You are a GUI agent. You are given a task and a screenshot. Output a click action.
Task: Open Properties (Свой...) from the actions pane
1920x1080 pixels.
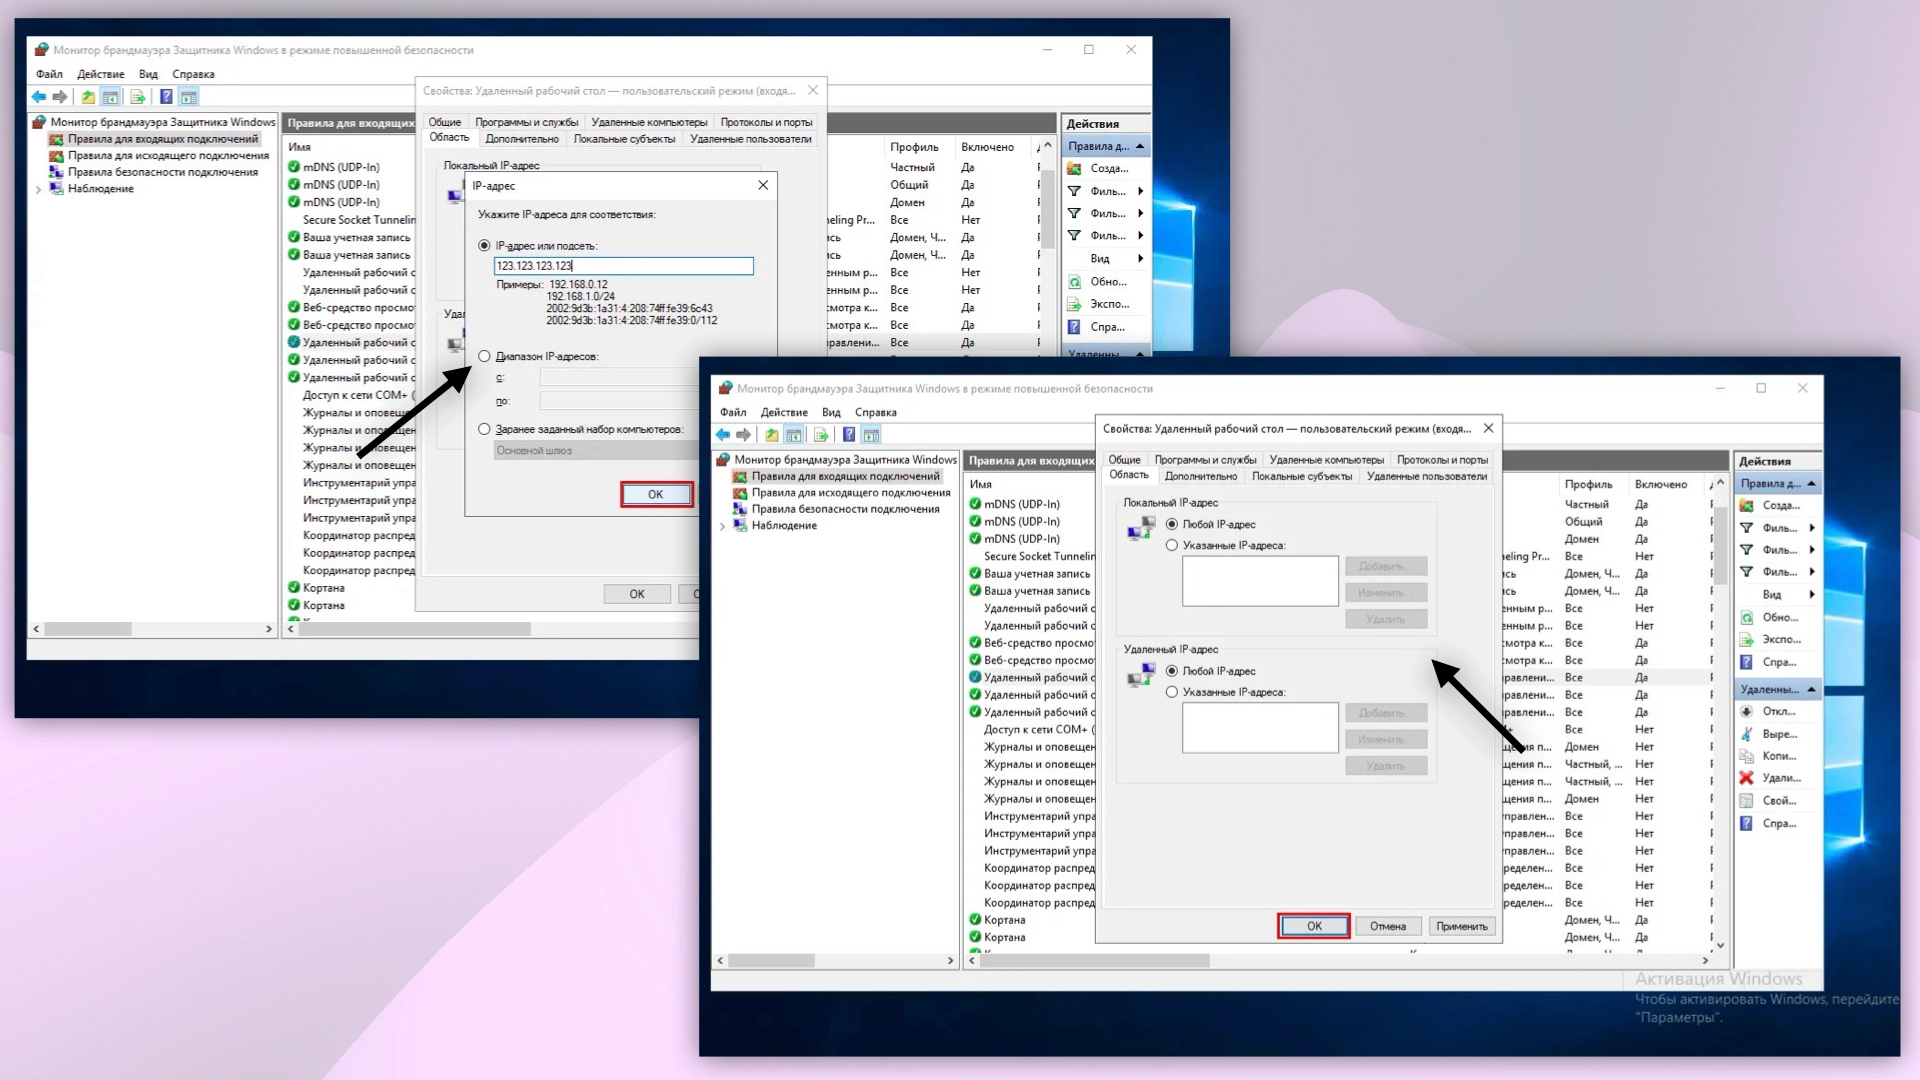[1779, 801]
